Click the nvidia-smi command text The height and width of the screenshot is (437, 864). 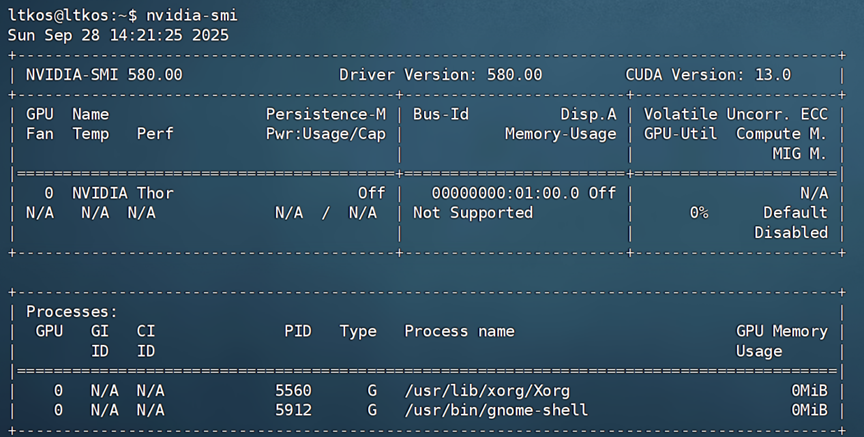click(192, 16)
